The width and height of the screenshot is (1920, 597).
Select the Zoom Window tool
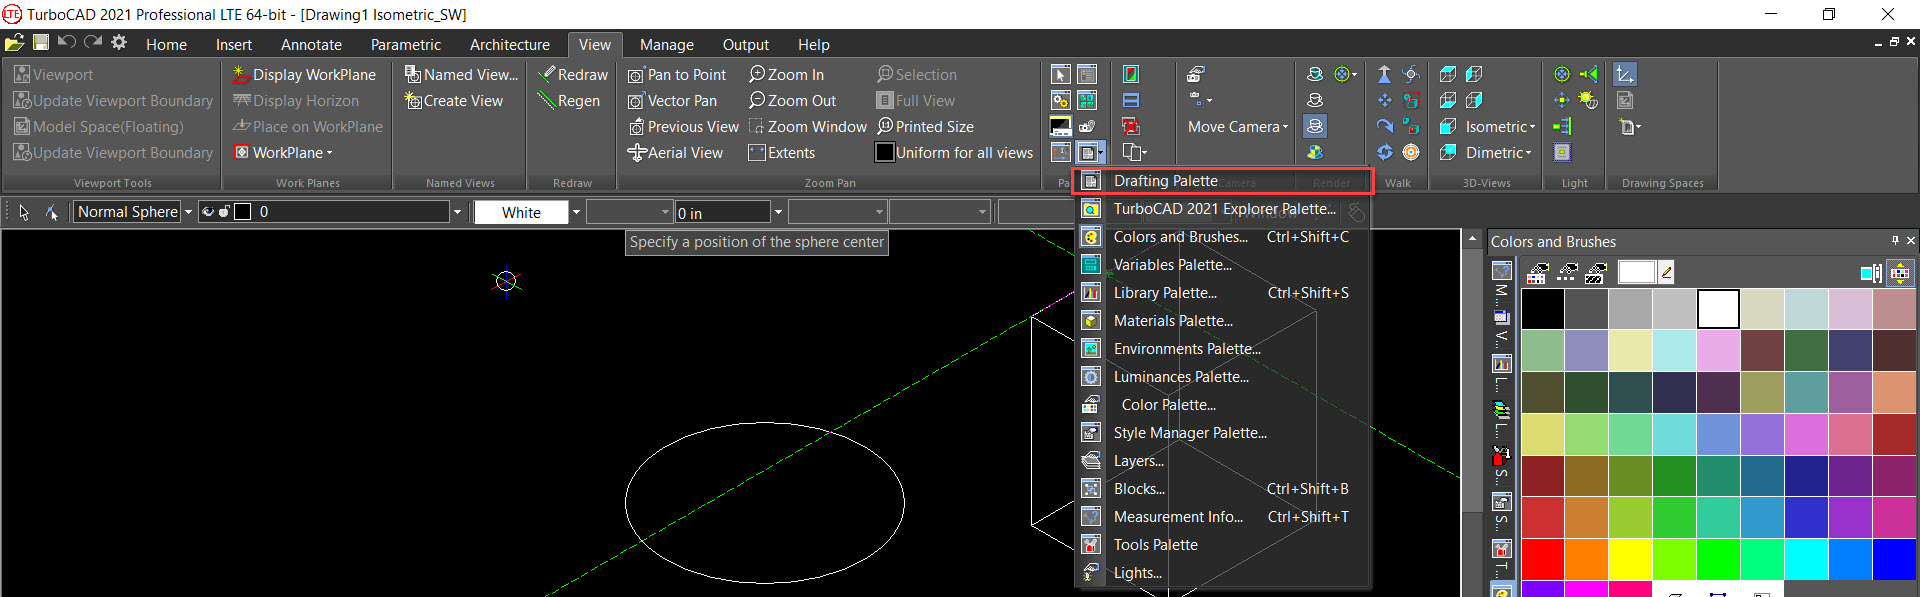807,126
